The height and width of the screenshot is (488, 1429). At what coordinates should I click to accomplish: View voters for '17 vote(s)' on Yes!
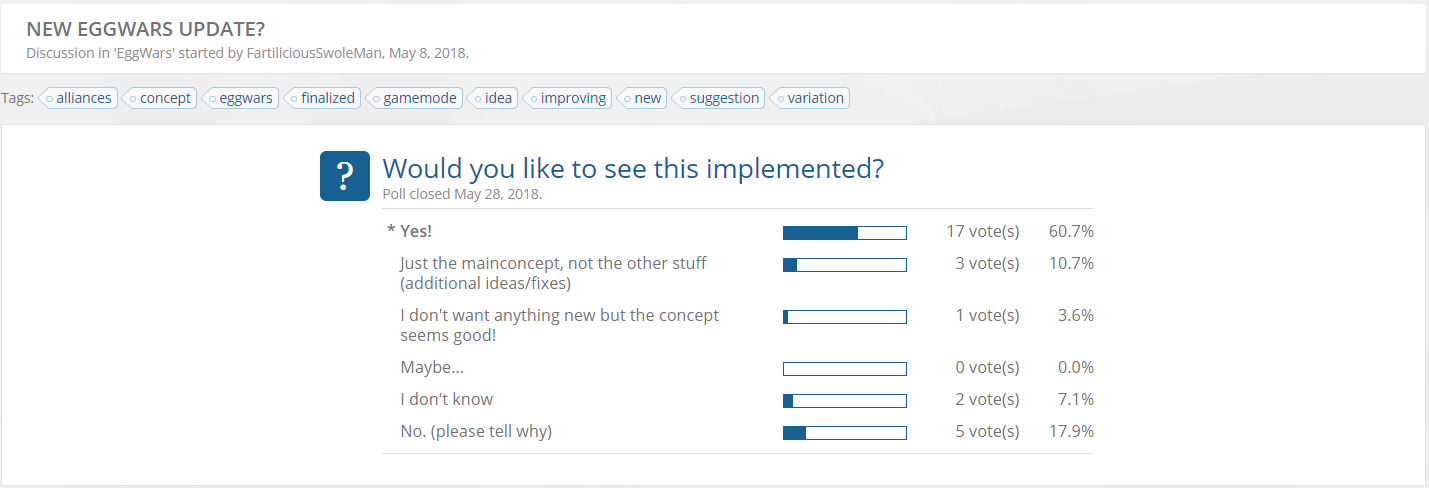983,232
